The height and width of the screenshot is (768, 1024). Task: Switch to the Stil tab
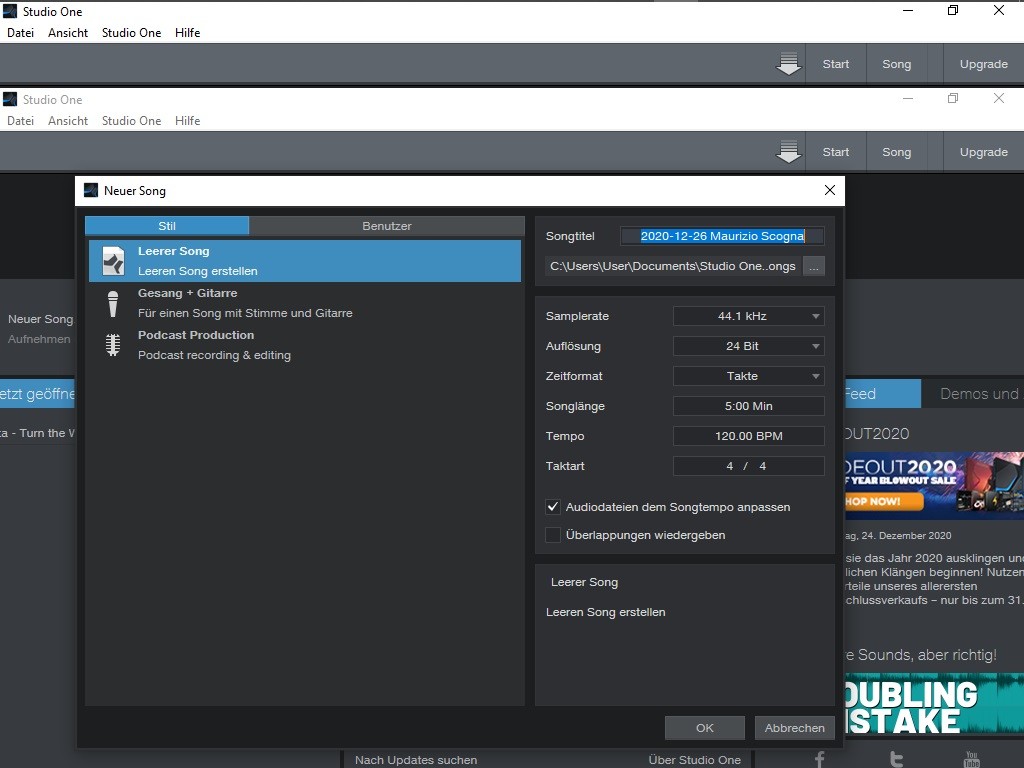[167, 226]
